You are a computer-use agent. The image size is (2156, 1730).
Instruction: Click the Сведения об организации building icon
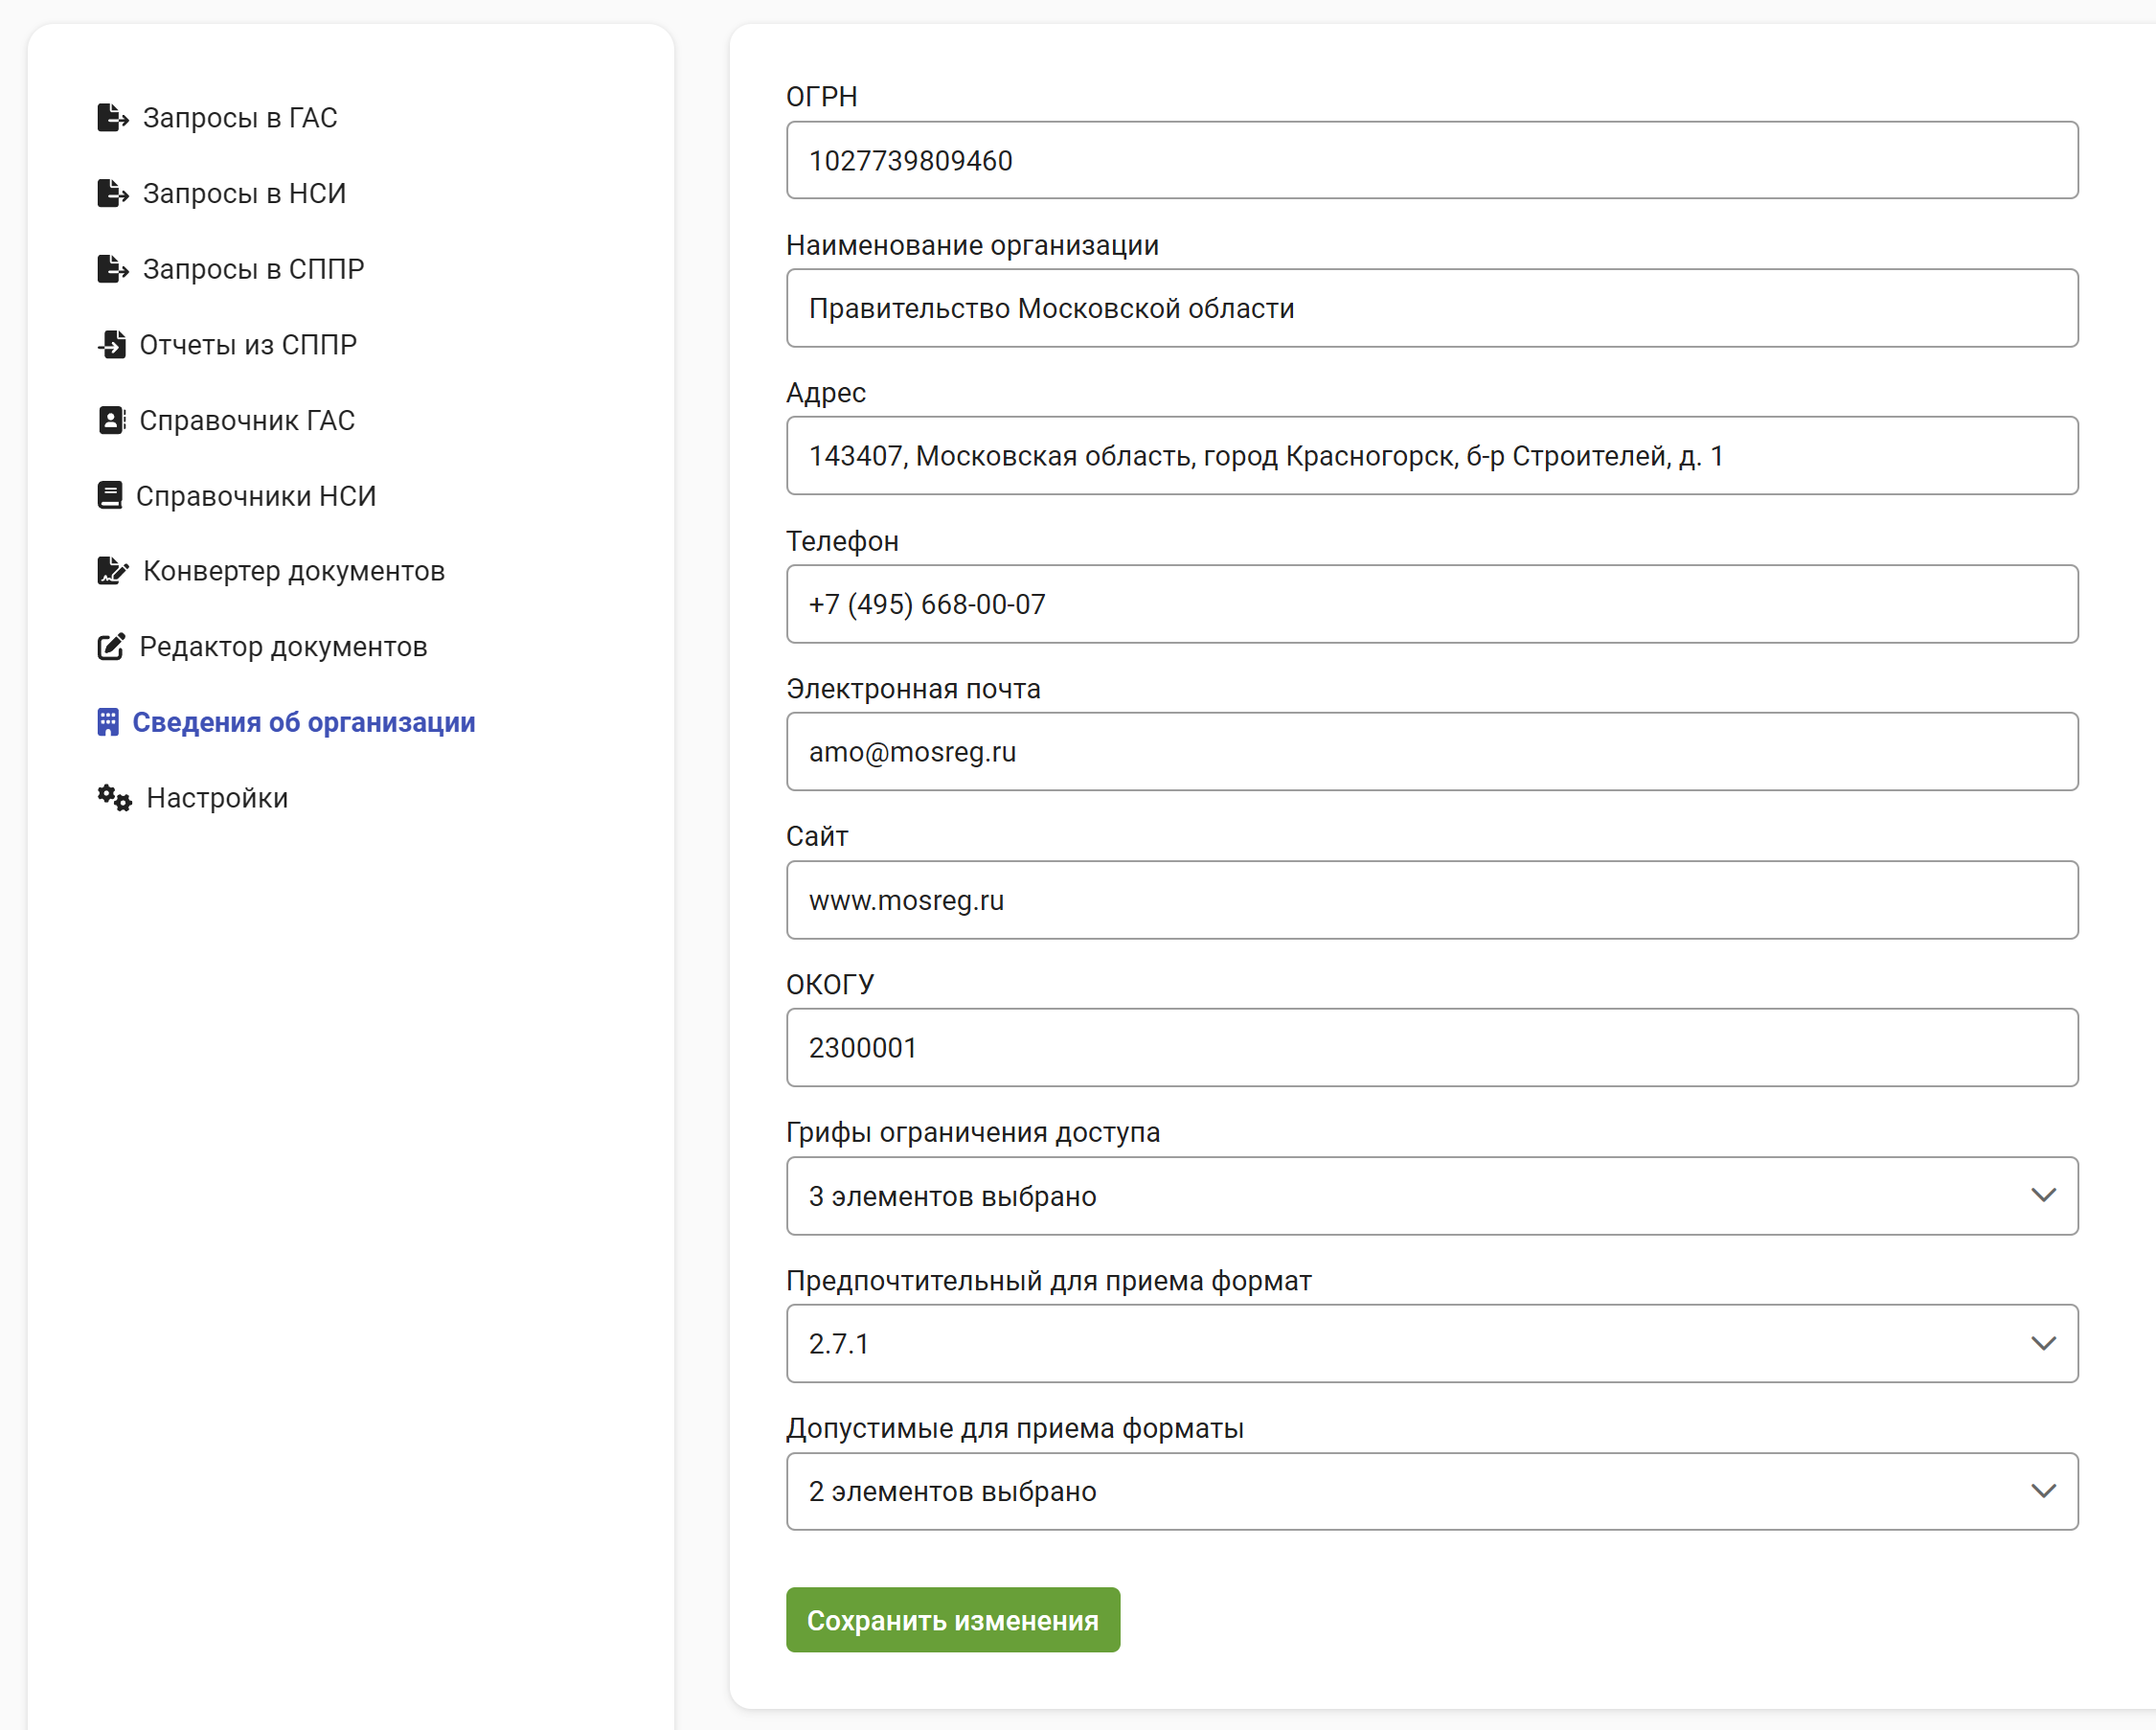tap(108, 722)
